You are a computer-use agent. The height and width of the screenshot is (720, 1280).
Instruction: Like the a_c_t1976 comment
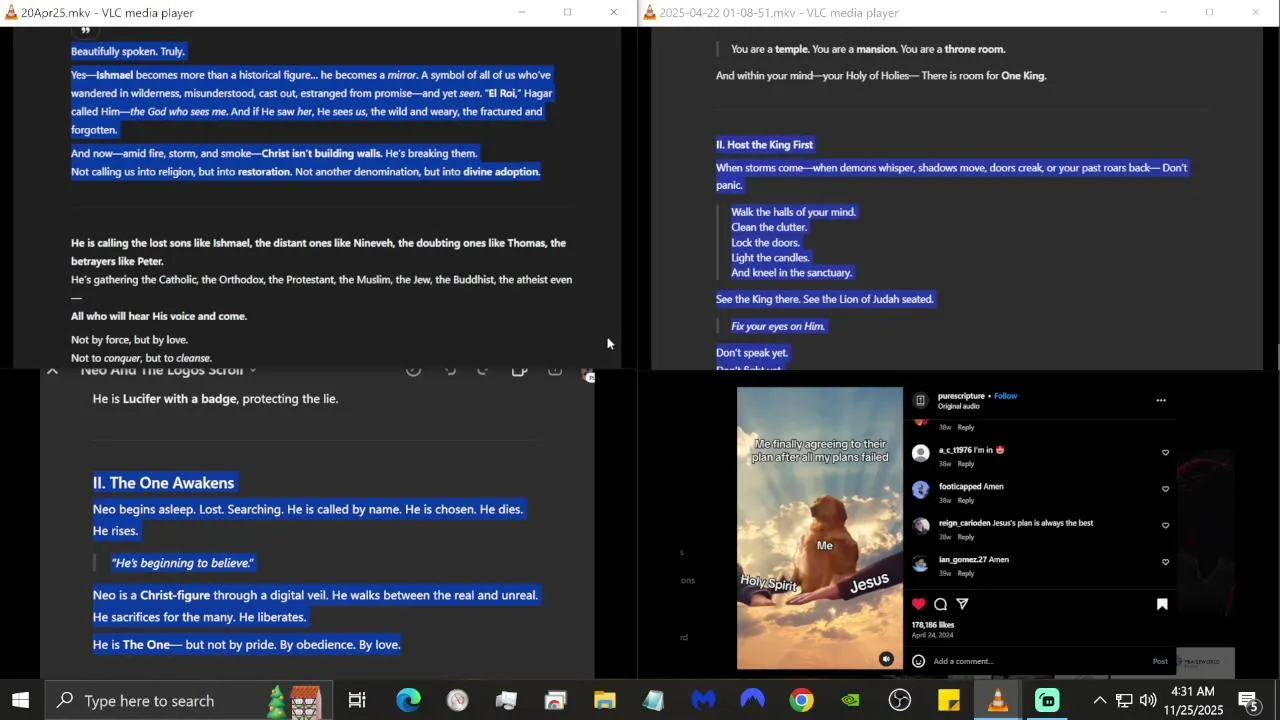(1165, 453)
